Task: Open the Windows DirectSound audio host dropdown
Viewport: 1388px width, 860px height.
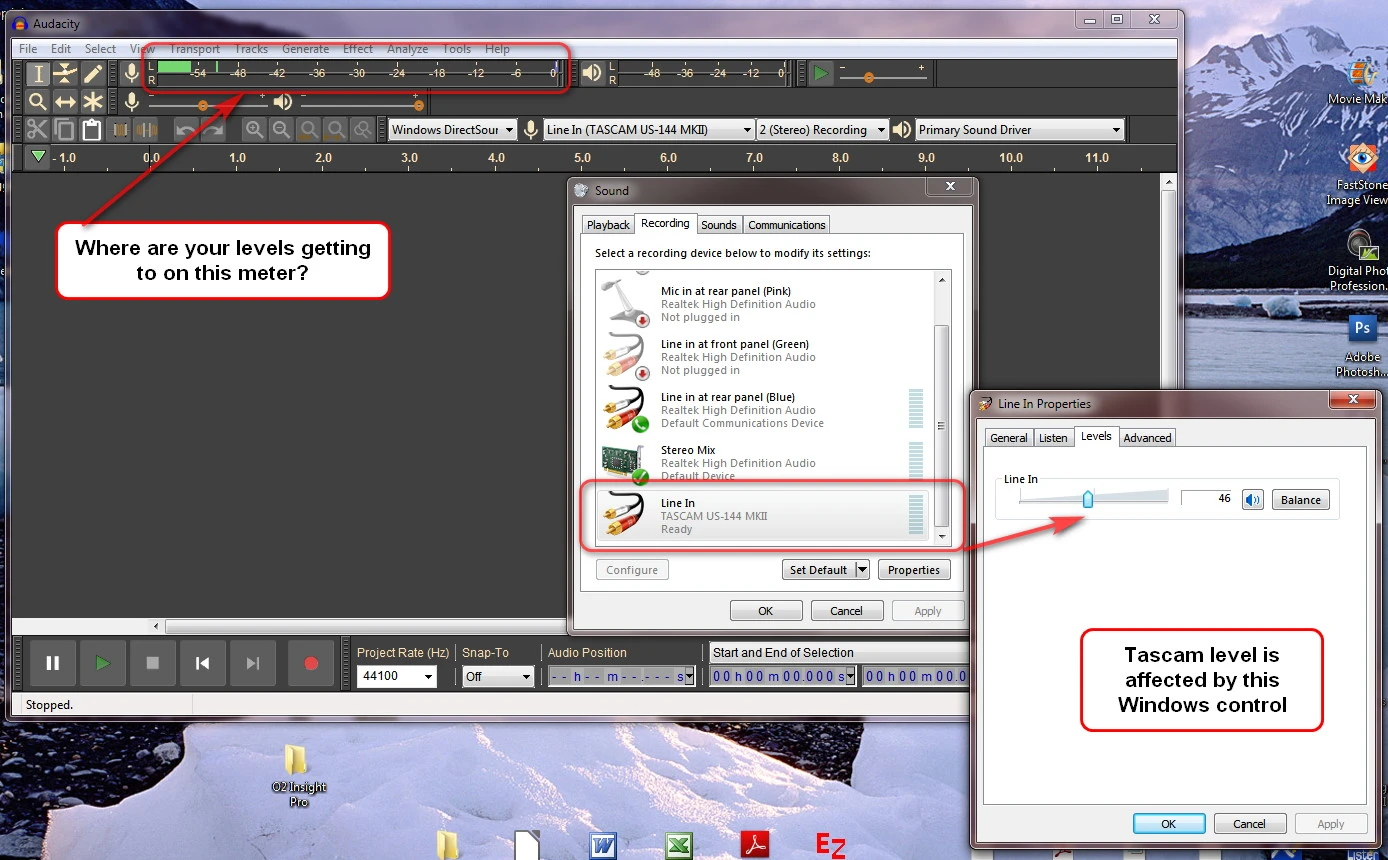Action: click(452, 130)
